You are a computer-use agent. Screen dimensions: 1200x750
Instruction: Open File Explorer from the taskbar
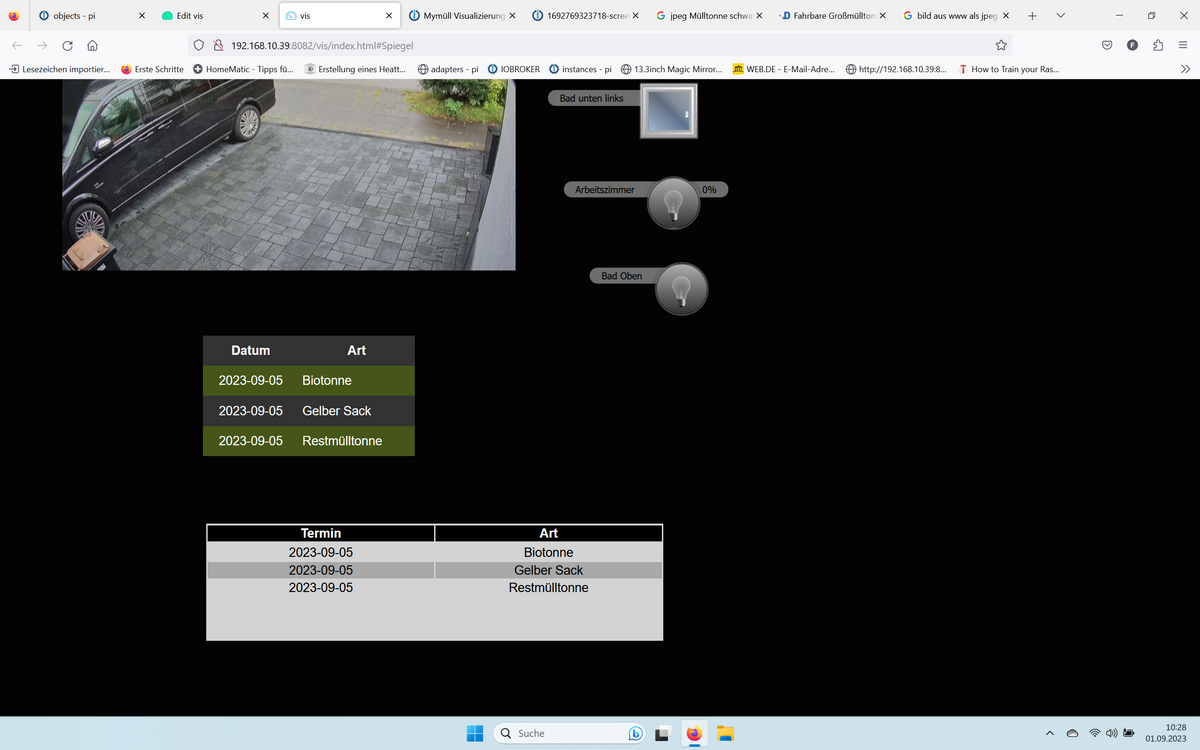click(x=726, y=733)
